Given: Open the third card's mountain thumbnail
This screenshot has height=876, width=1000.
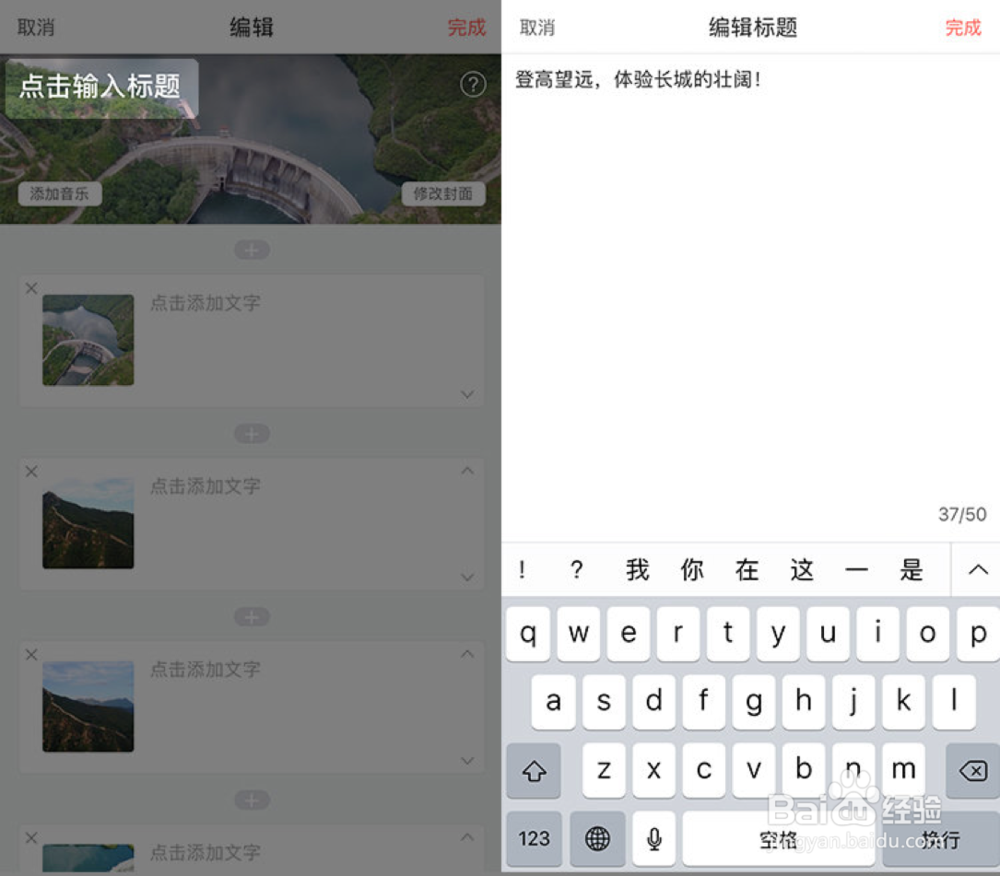Looking at the screenshot, I should tap(88, 706).
